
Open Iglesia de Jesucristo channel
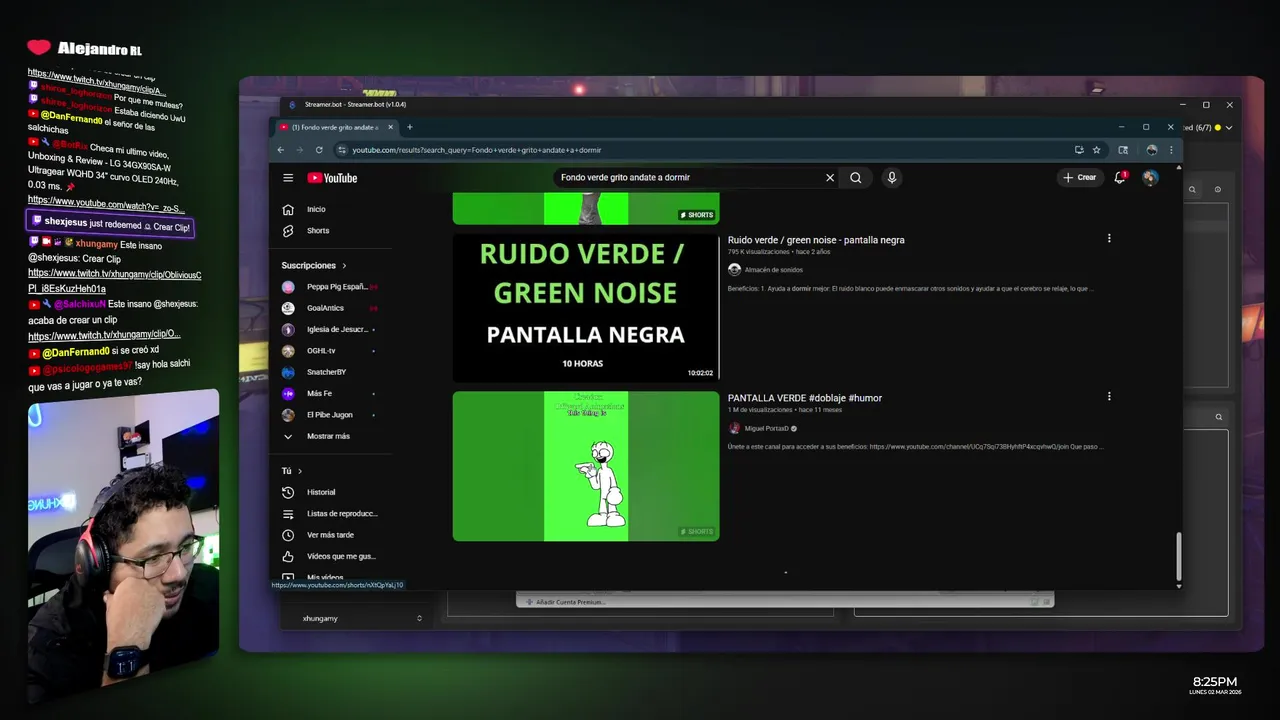330,329
